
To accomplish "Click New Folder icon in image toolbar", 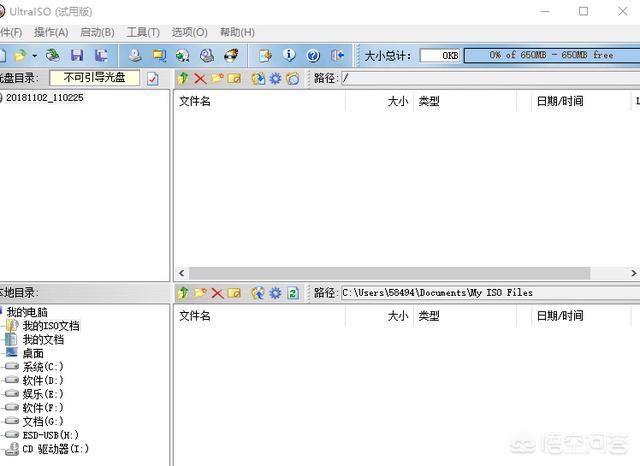I will [217, 78].
